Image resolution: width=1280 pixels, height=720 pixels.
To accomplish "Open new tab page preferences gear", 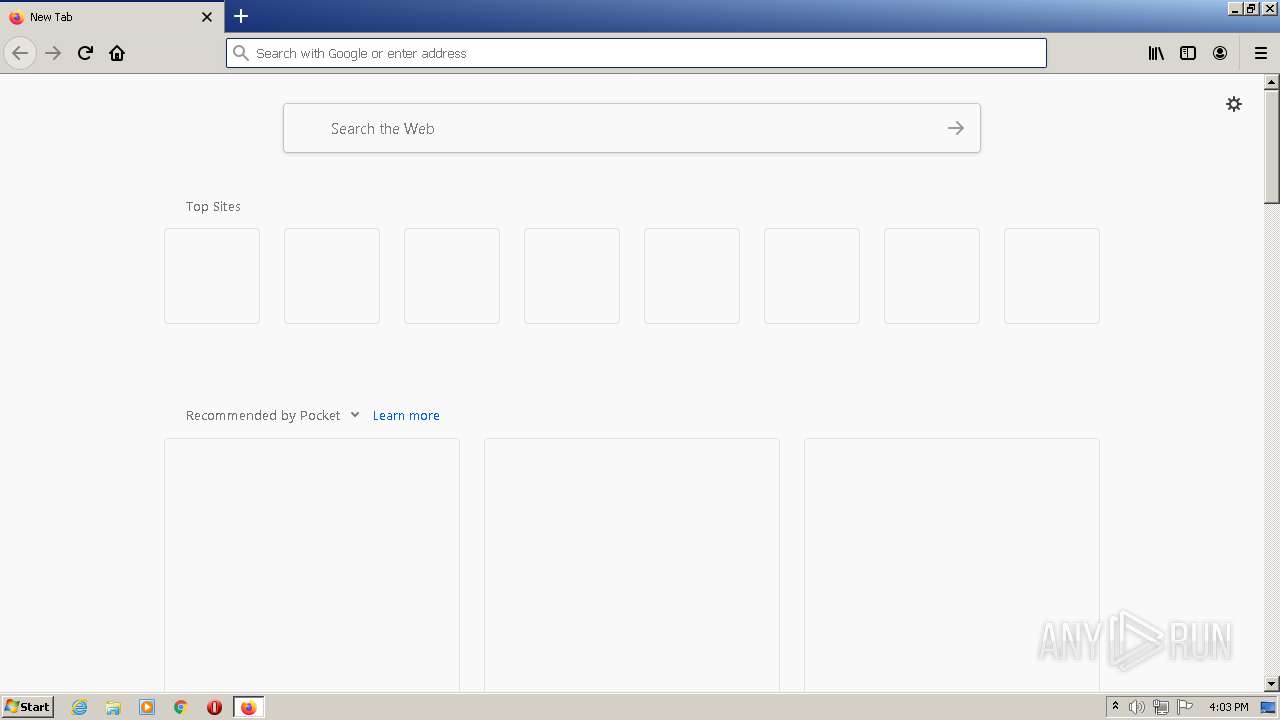I will 1234,104.
